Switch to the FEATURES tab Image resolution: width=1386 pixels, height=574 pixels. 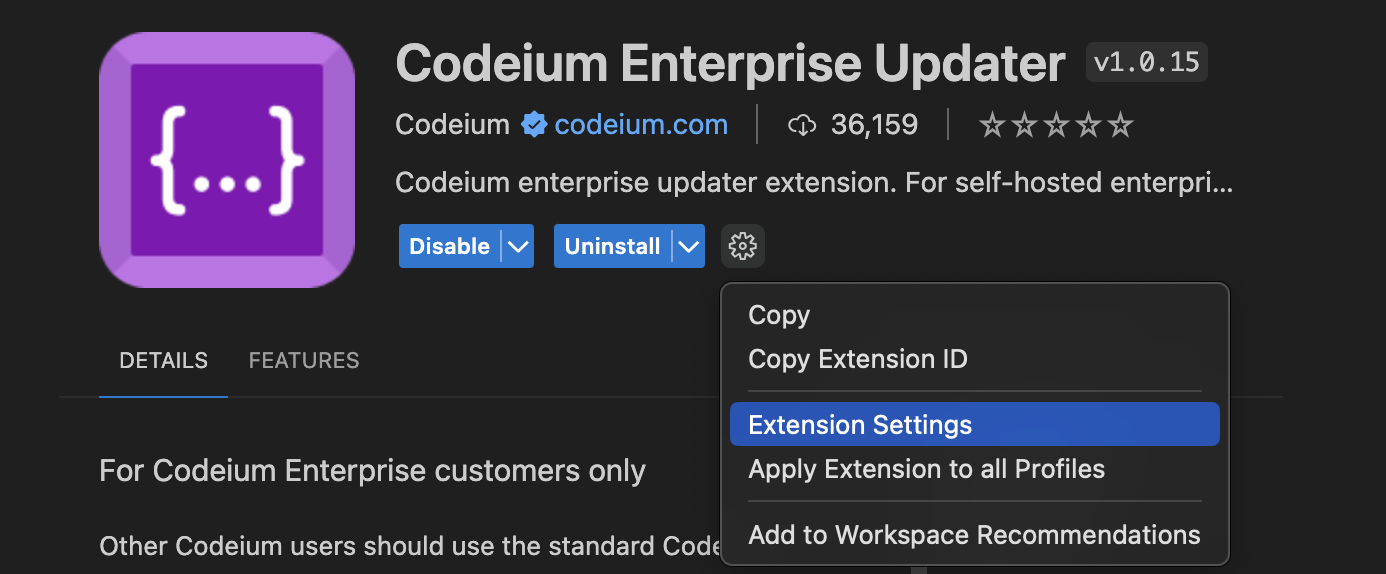pyautogui.click(x=304, y=360)
